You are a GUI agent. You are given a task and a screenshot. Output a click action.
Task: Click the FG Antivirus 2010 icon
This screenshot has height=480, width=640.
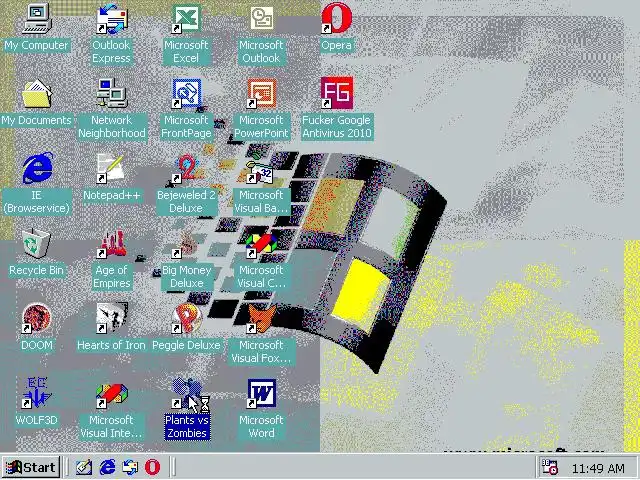(x=336, y=93)
